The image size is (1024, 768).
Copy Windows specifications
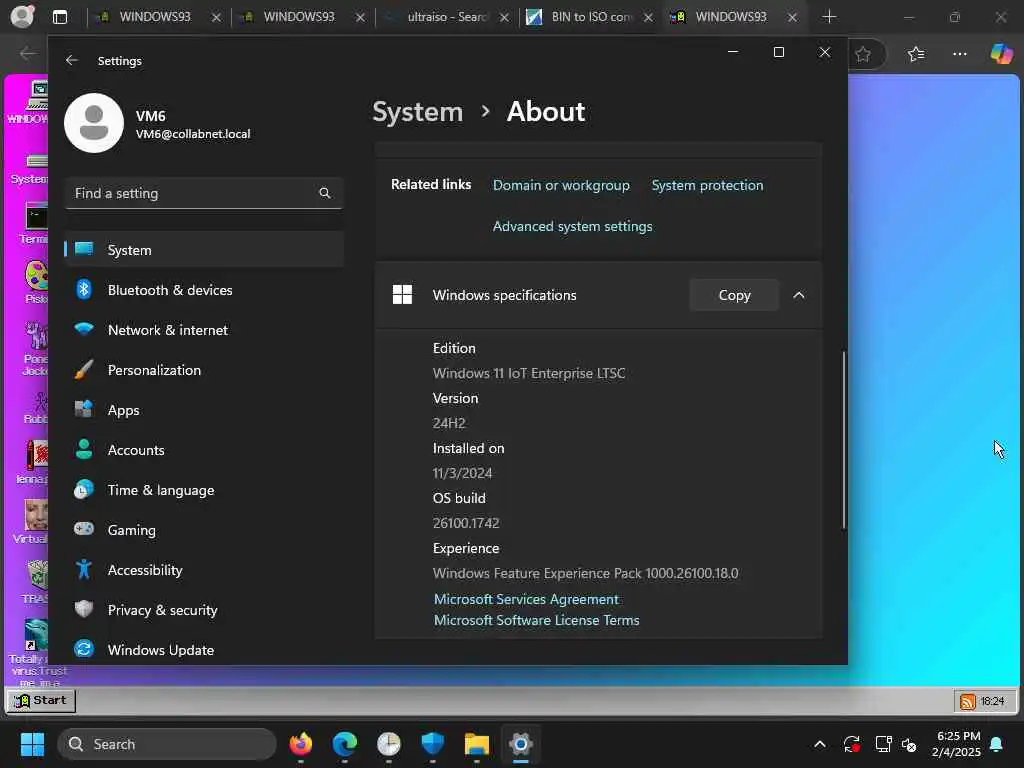pos(734,295)
